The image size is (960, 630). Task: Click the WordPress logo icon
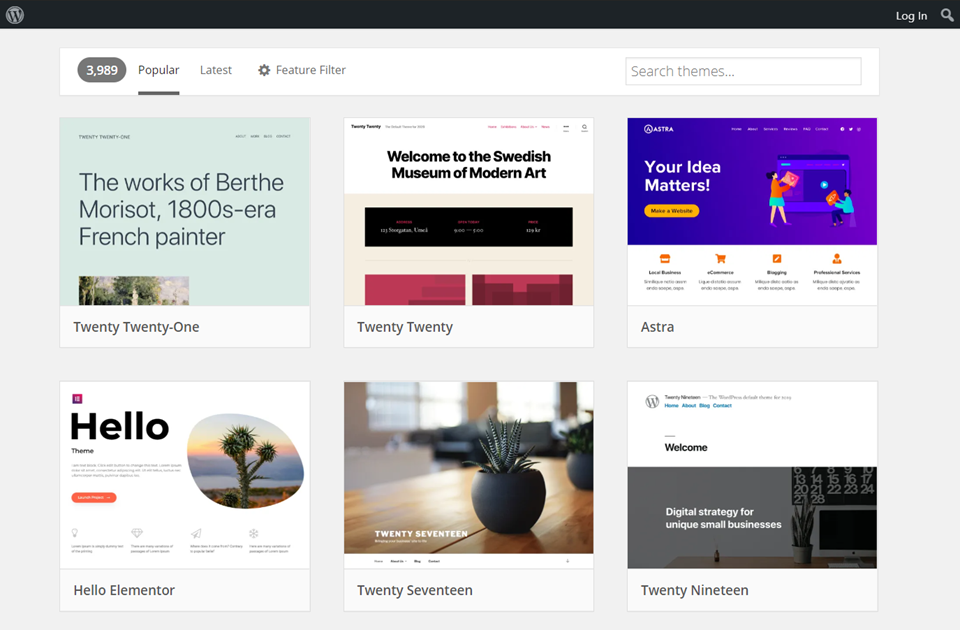coord(13,15)
